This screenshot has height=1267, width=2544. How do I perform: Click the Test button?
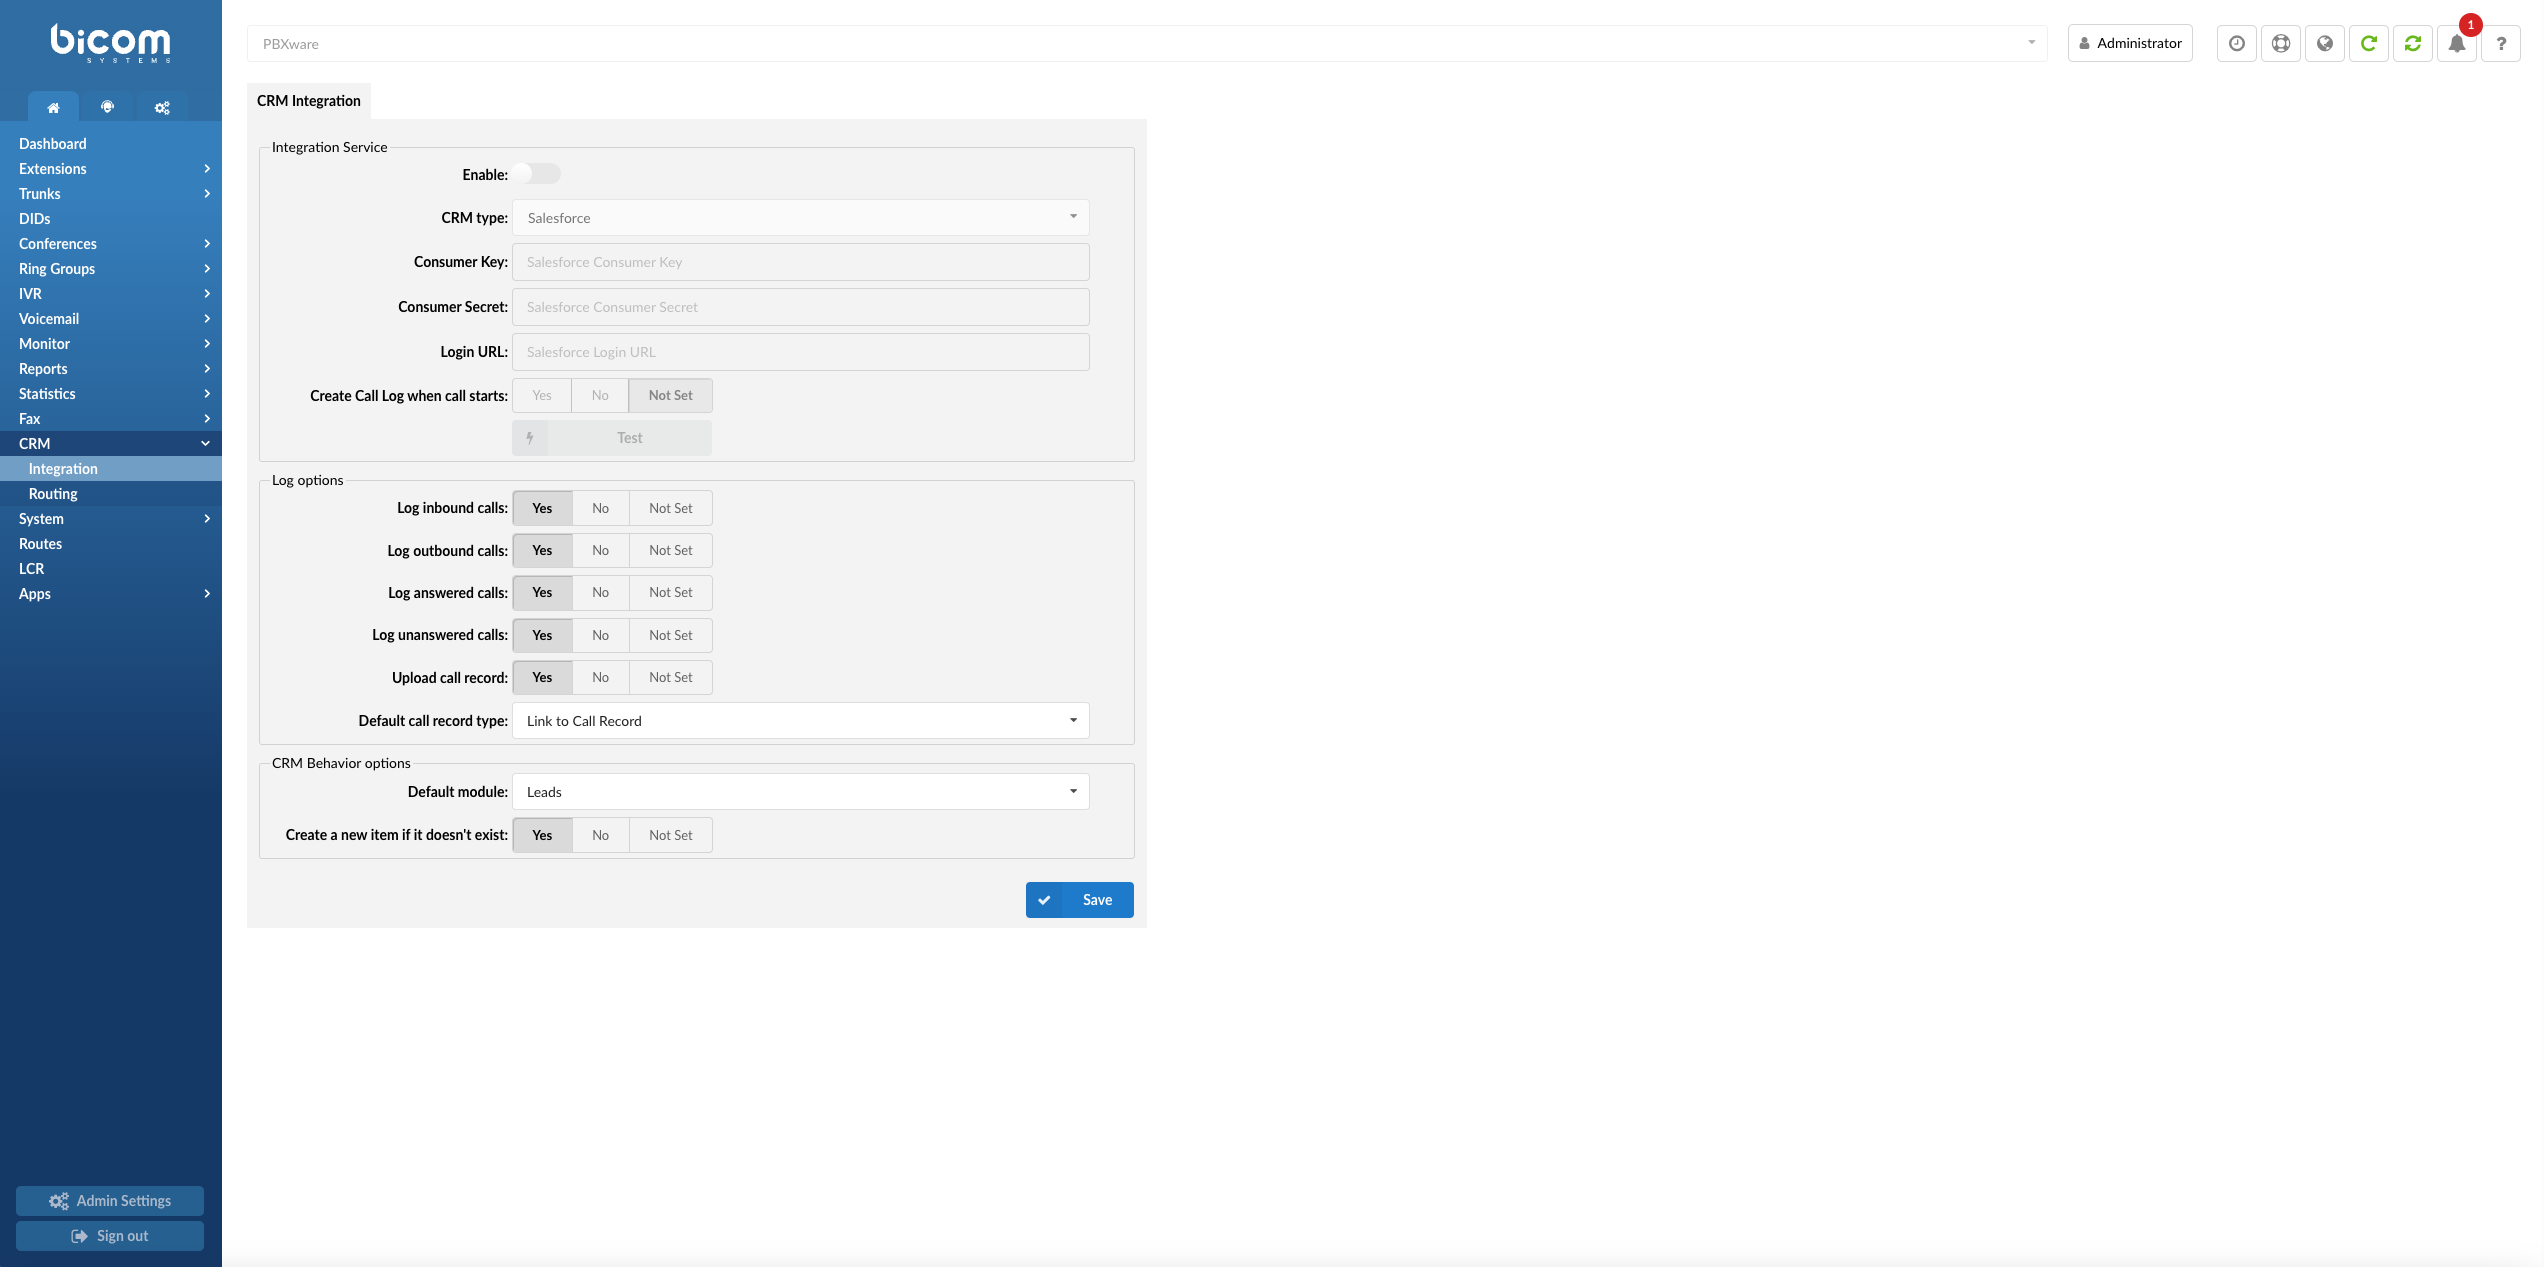click(x=630, y=436)
